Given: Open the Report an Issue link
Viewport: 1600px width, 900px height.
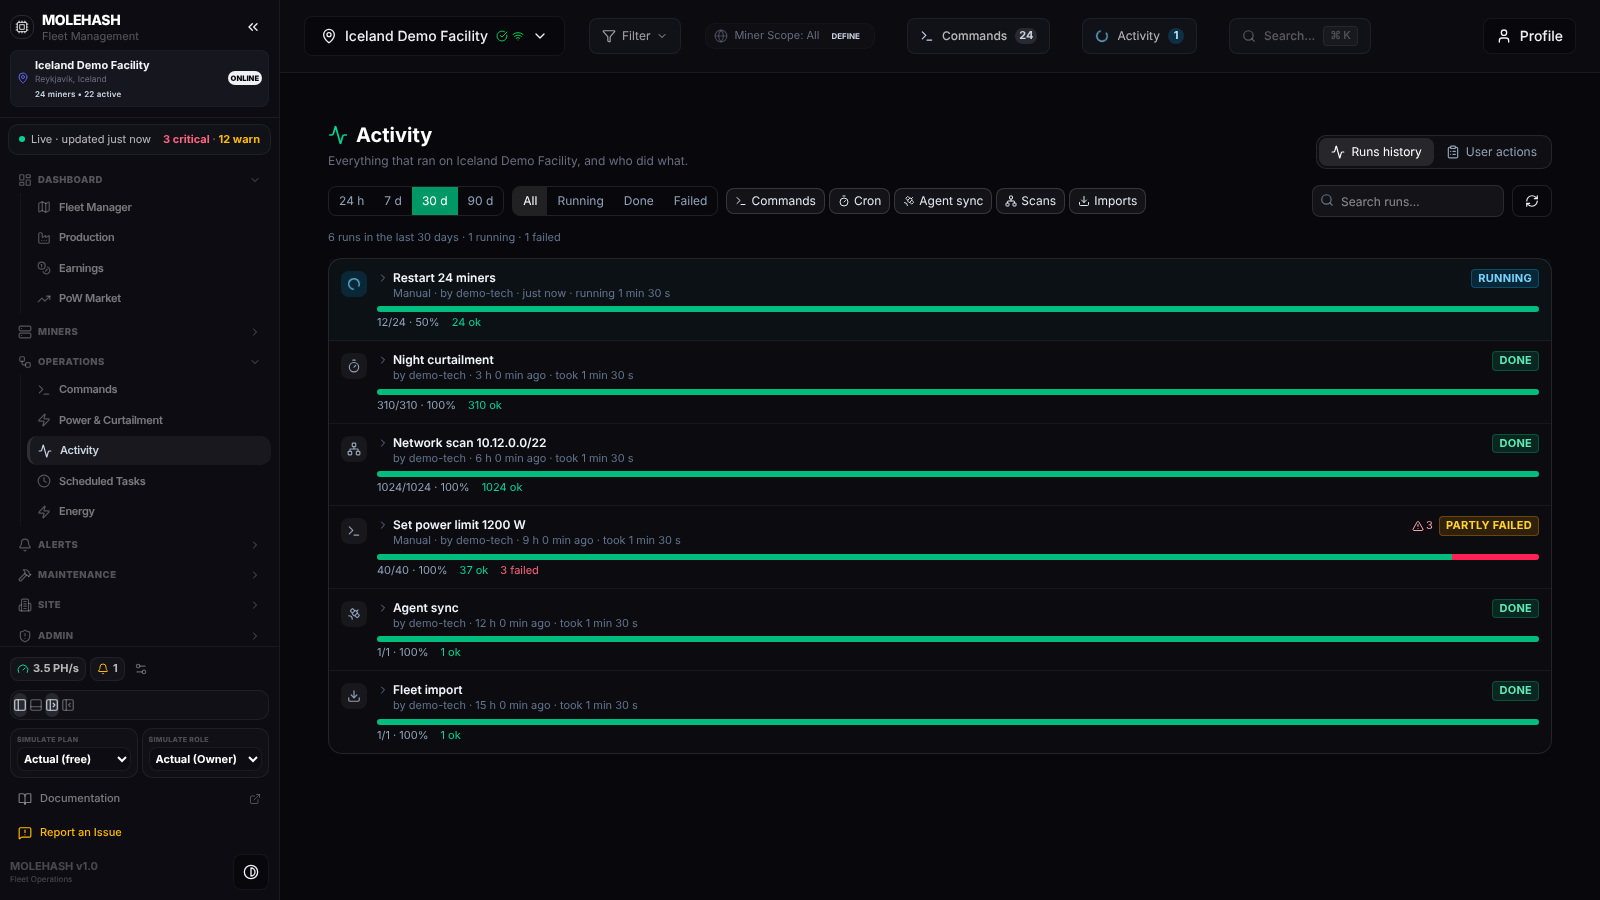Looking at the screenshot, I should (80, 833).
